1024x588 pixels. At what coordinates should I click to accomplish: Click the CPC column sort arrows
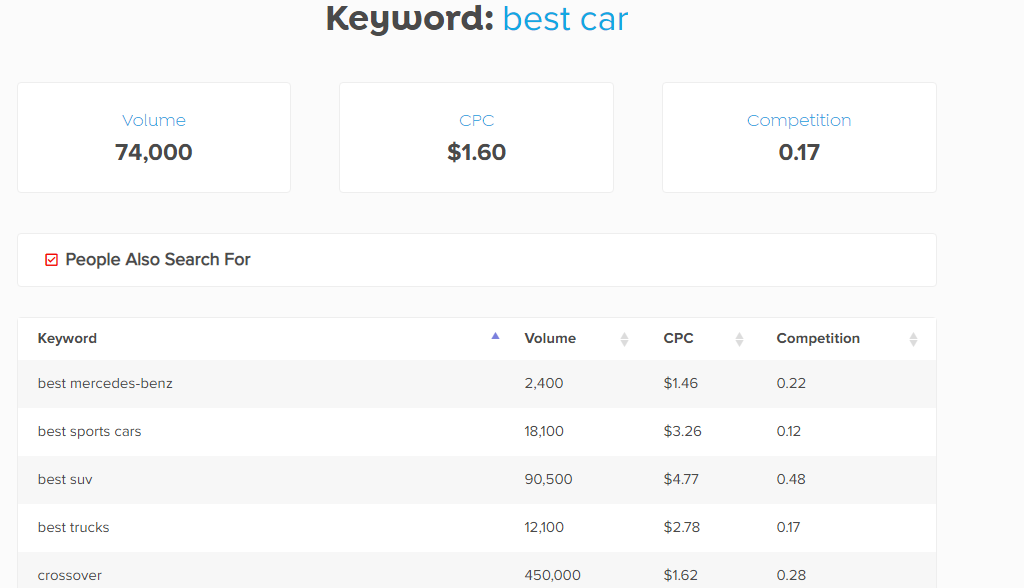739,339
